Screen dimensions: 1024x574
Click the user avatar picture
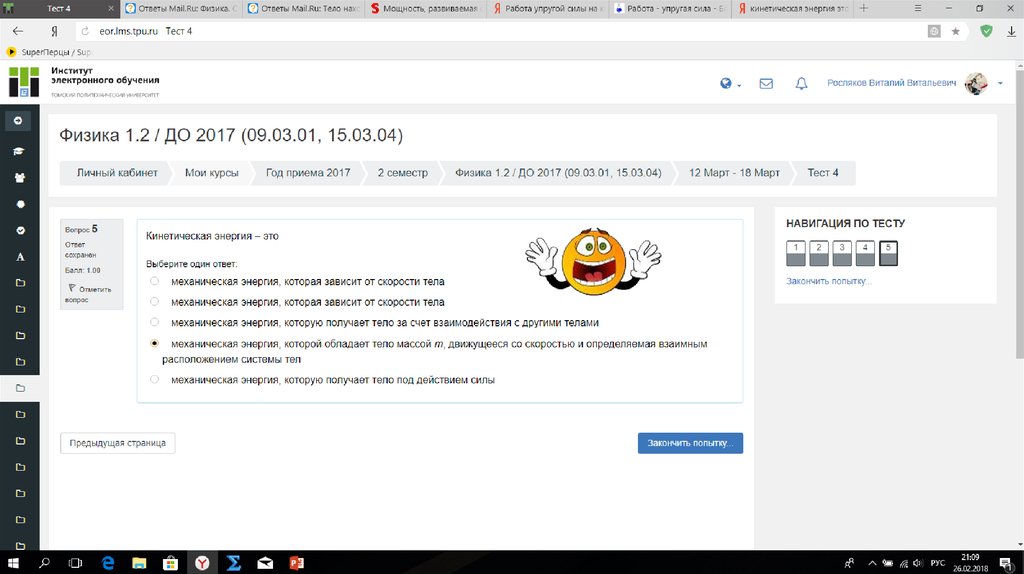tap(976, 83)
